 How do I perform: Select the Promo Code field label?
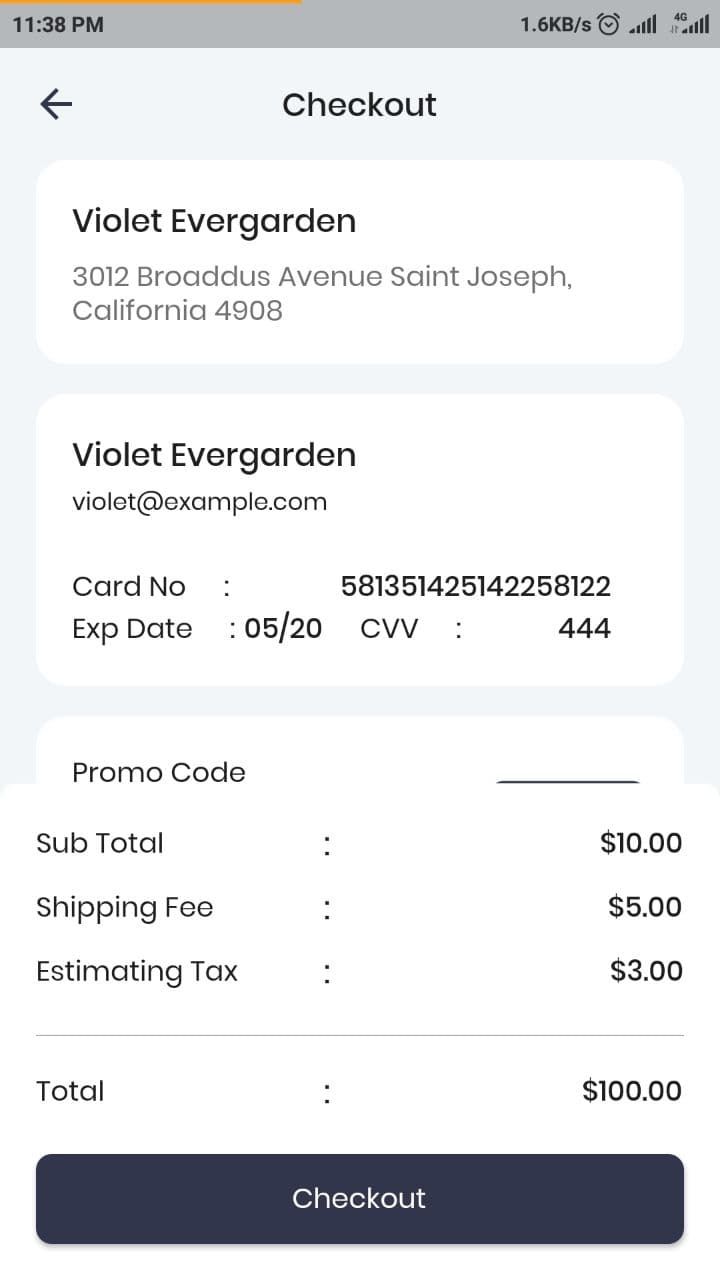pos(159,772)
